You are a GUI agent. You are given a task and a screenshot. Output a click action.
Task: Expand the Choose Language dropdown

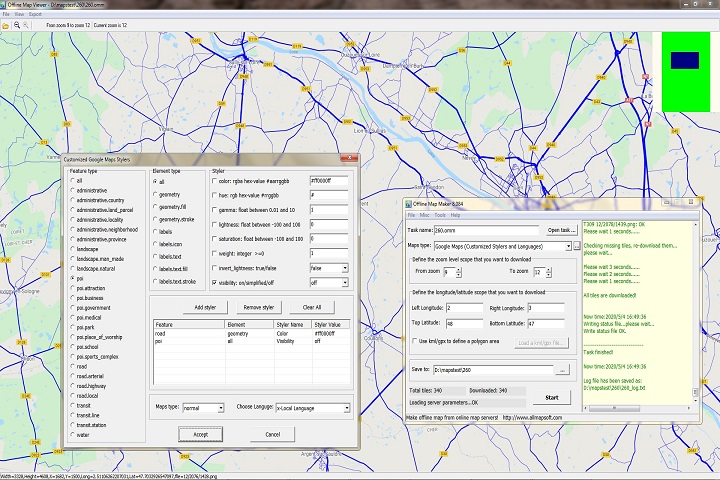(345, 408)
